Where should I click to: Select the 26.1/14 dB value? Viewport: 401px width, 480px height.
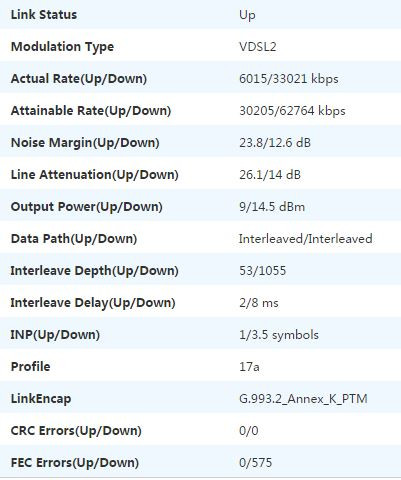[x=270, y=175]
